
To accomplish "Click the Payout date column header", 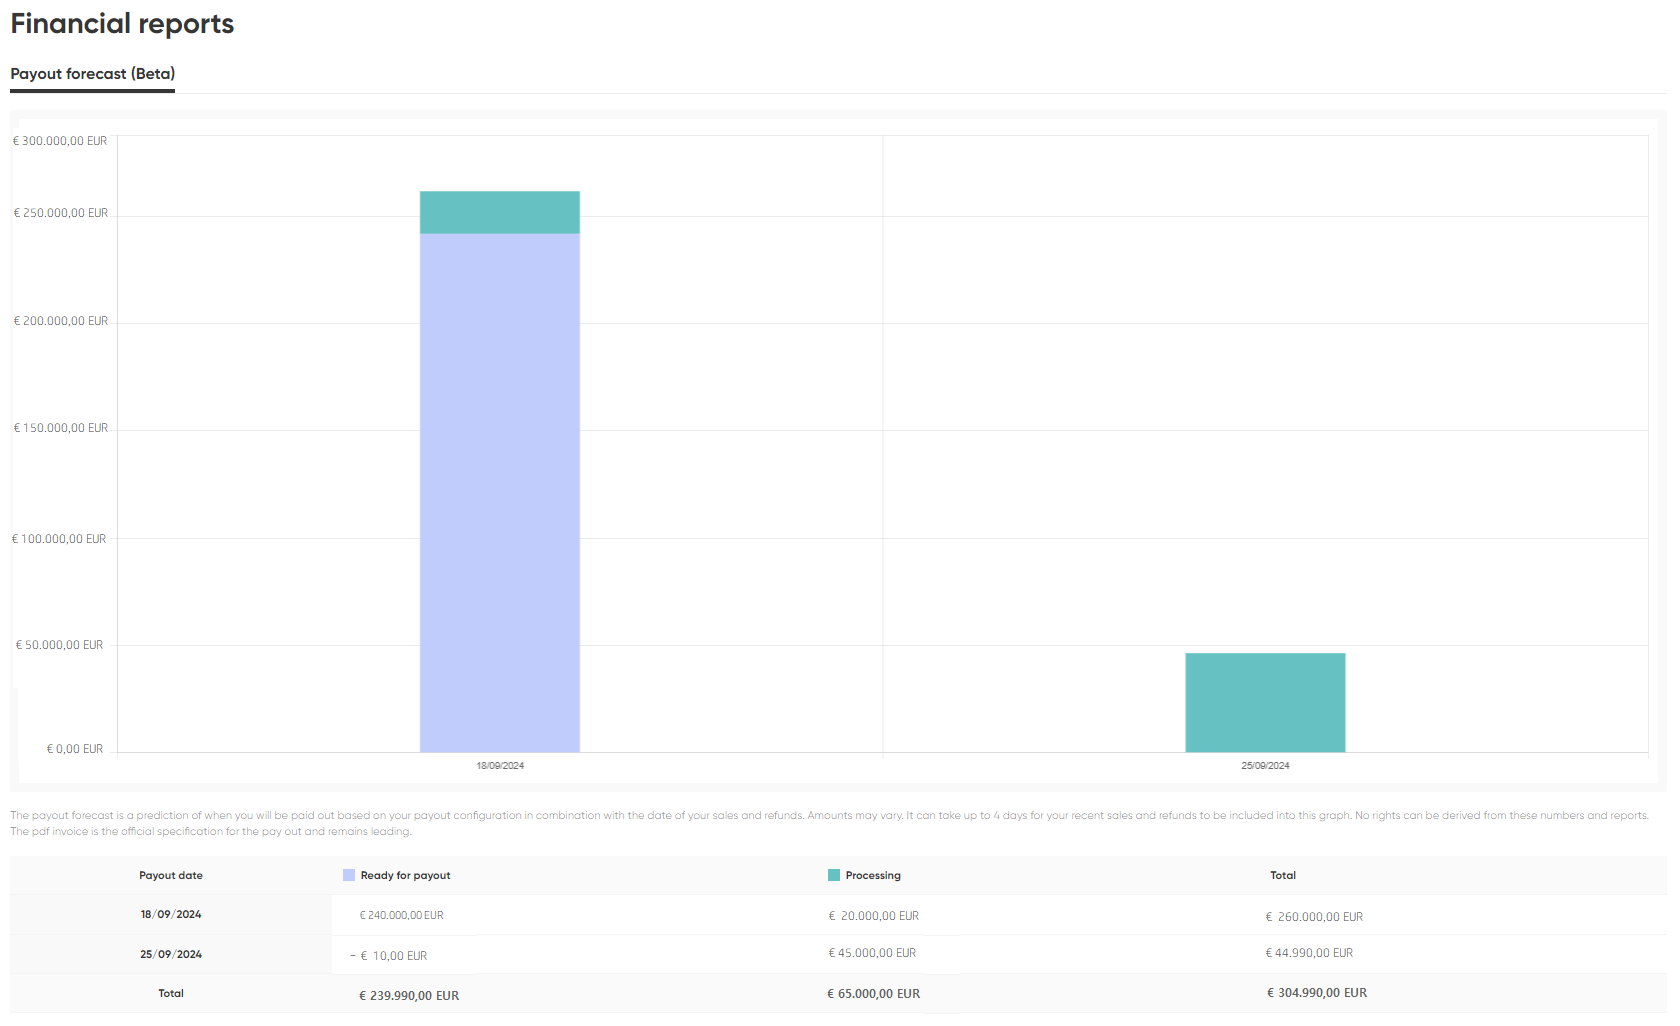I will pyautogui.click(x=171, y=875).
